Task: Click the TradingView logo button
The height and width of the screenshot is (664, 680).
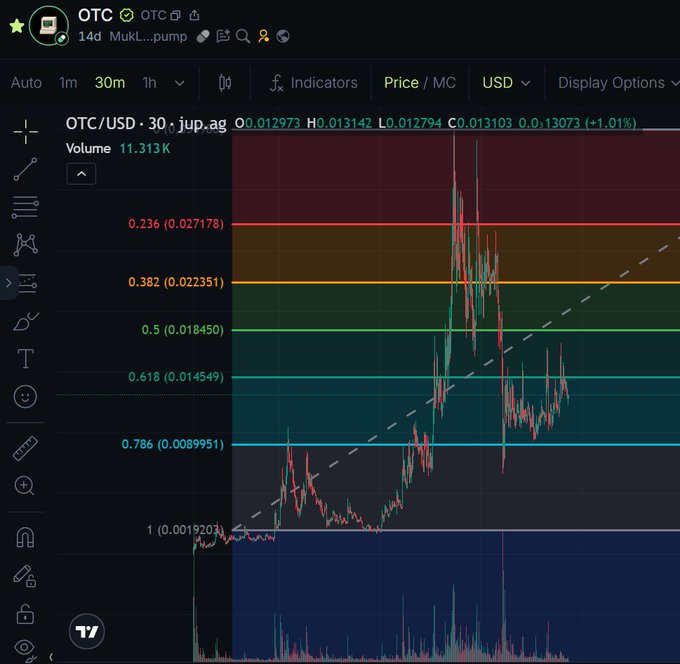Action: pyautogui.click(x=87, y=631)
